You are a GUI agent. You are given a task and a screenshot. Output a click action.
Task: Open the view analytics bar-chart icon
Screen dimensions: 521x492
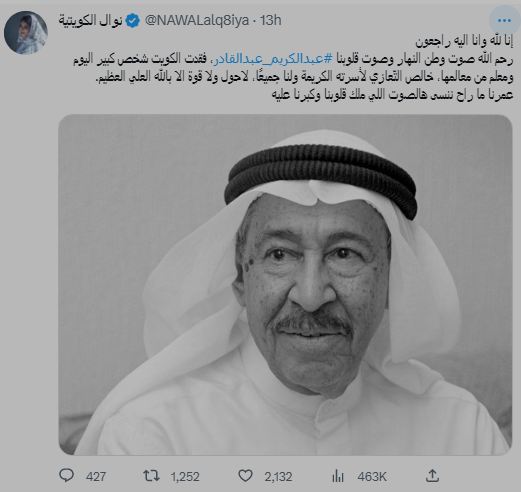point(338,476)
